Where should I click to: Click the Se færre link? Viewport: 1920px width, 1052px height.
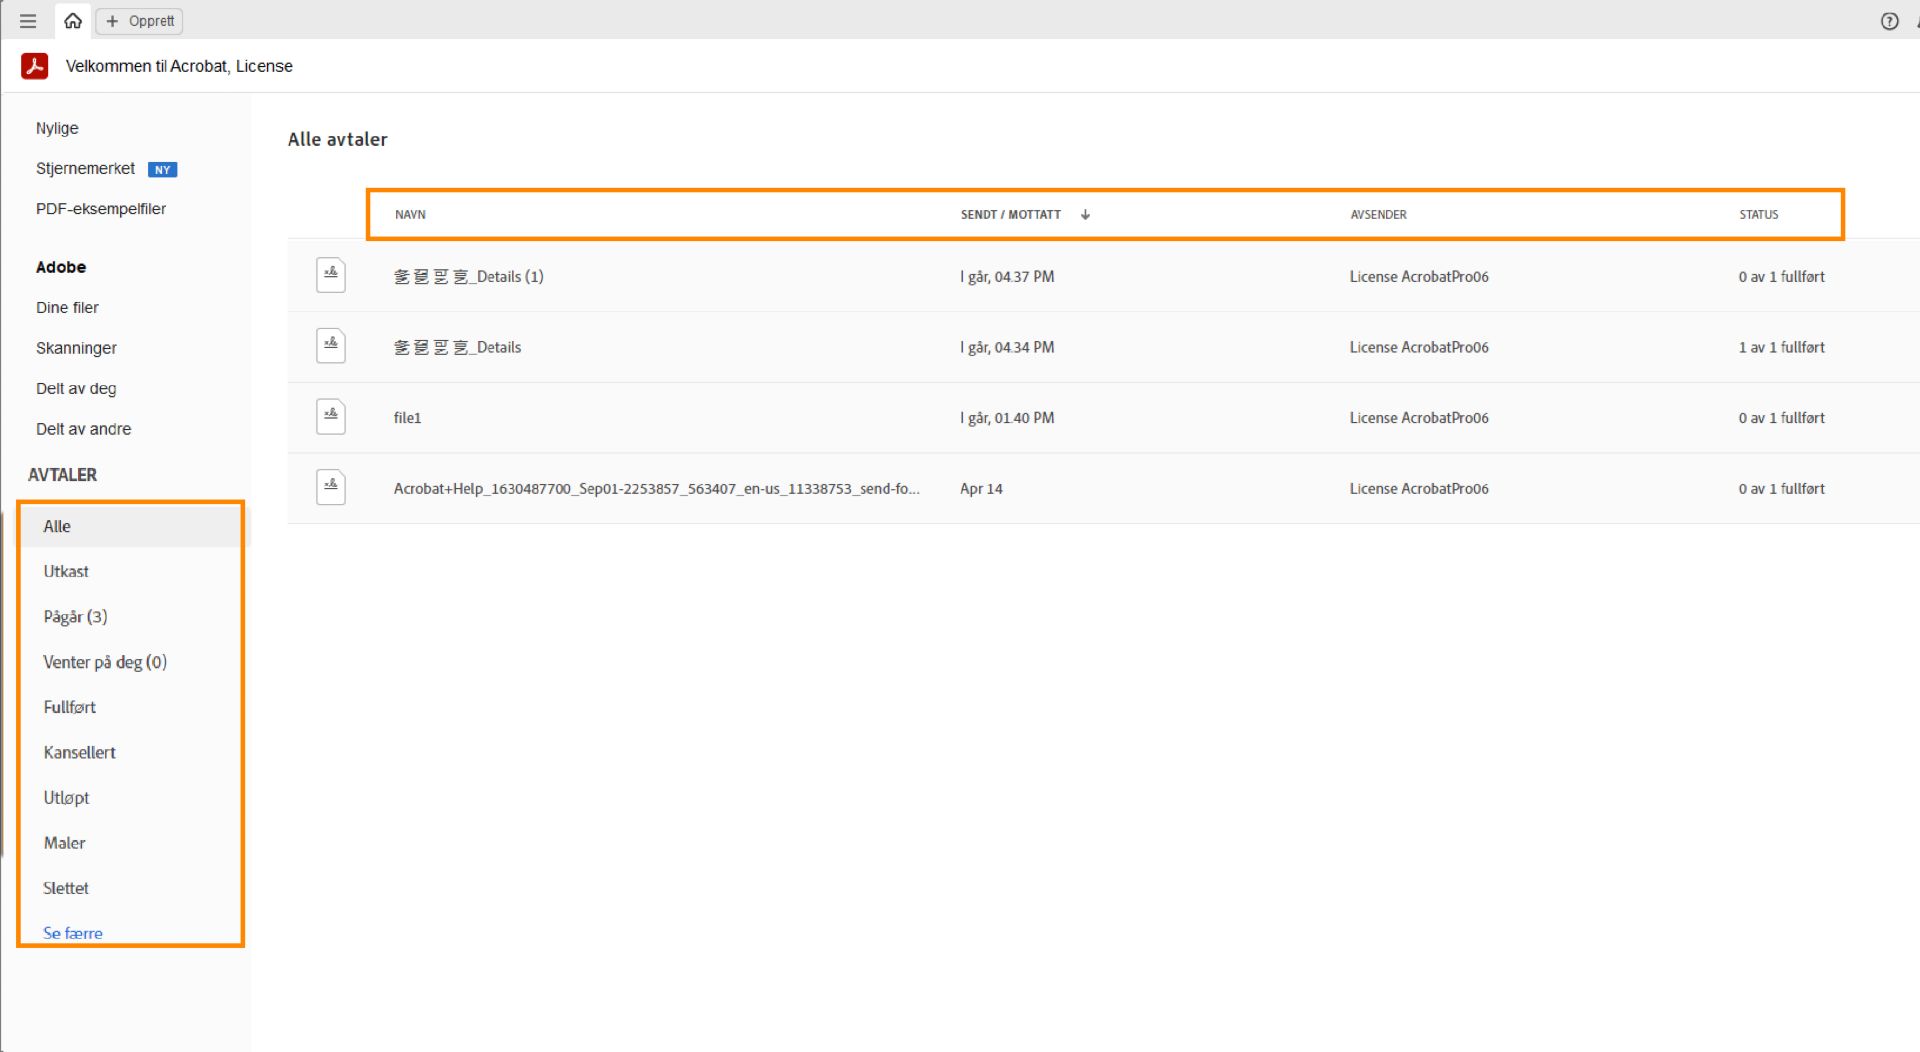[x=73, y=933]
